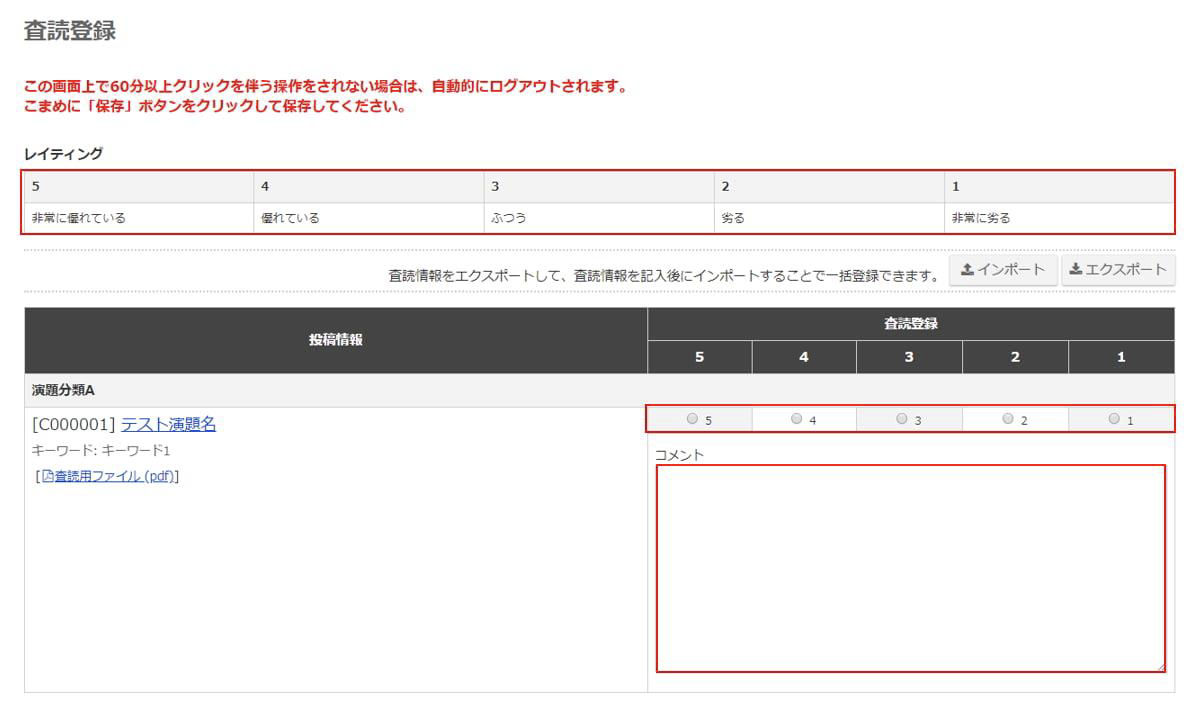Click the 優れている rating legend cell

click(x=290, y=218)
